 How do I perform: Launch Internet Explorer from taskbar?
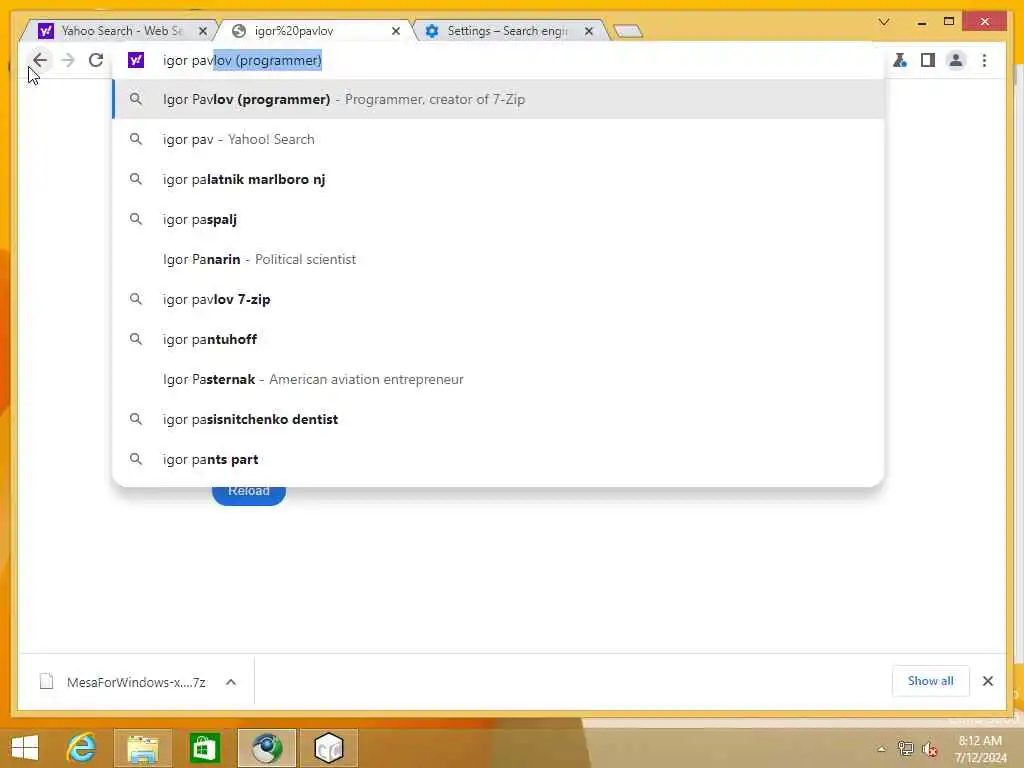(x=82, y=747)
